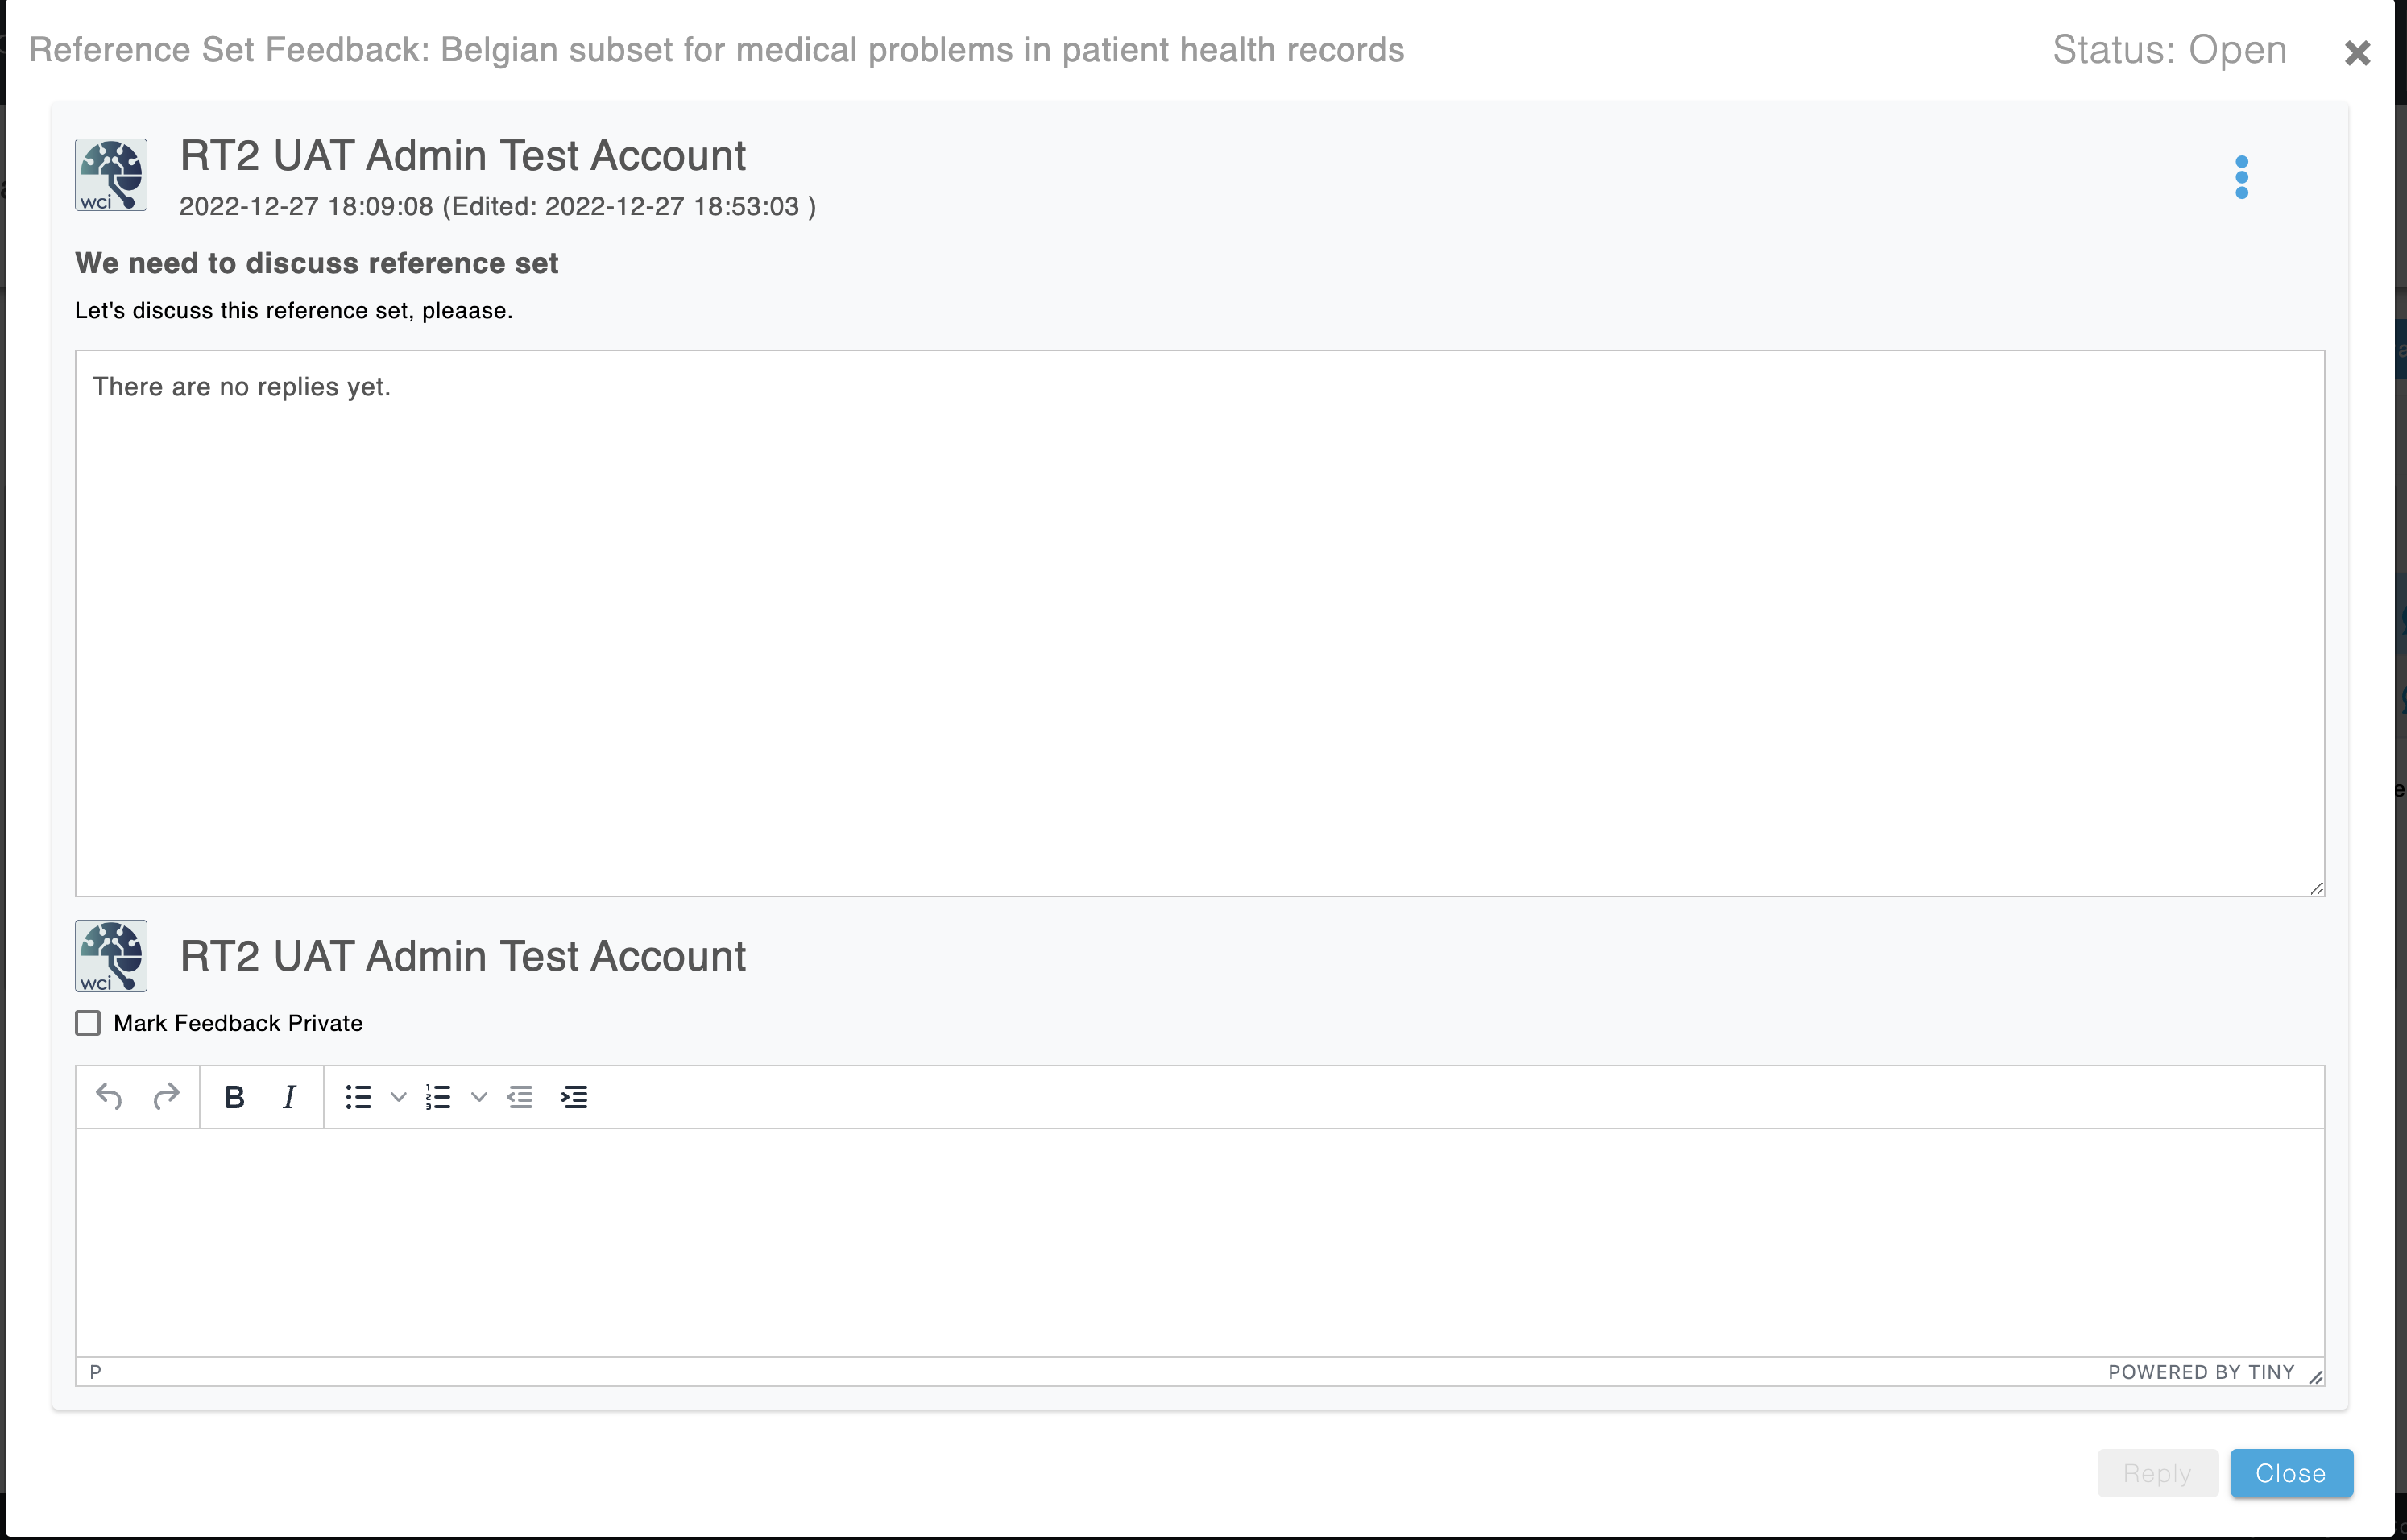Click the Reply button
Image resolution: width=2407 pixels, height=1540 pixels.
click(x=2157, y=1472)
